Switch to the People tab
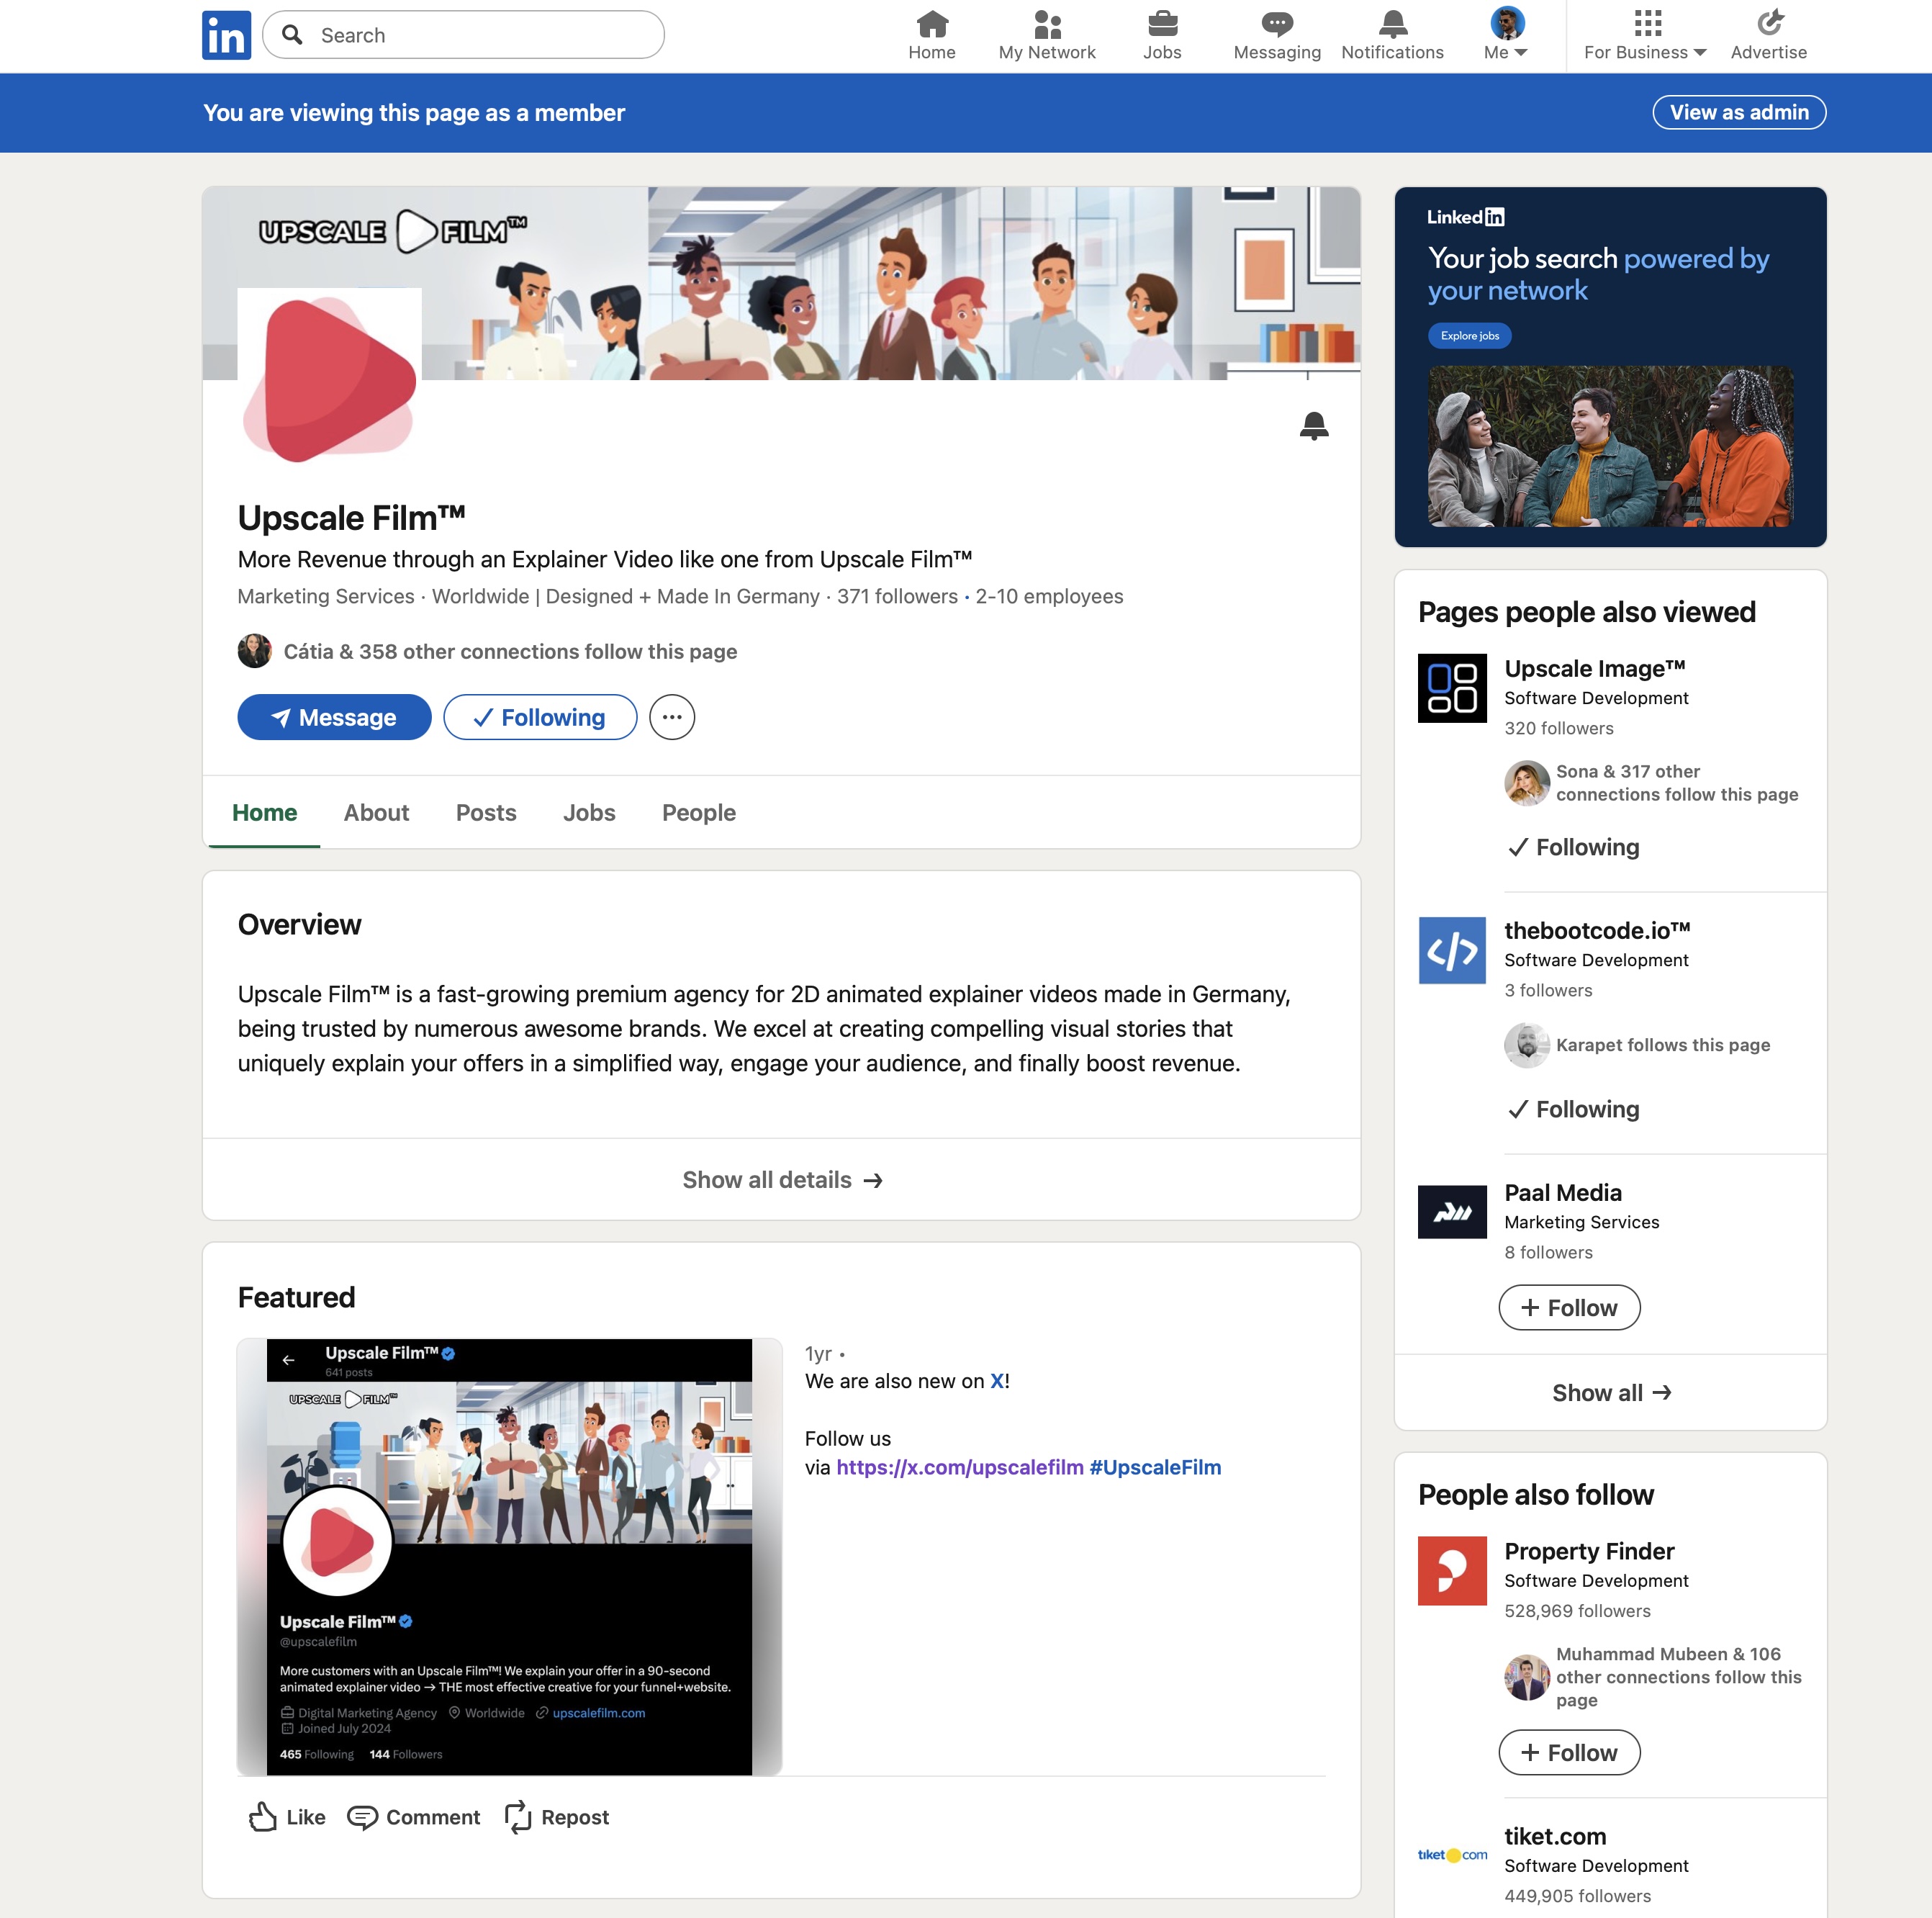 click(698, 812)
